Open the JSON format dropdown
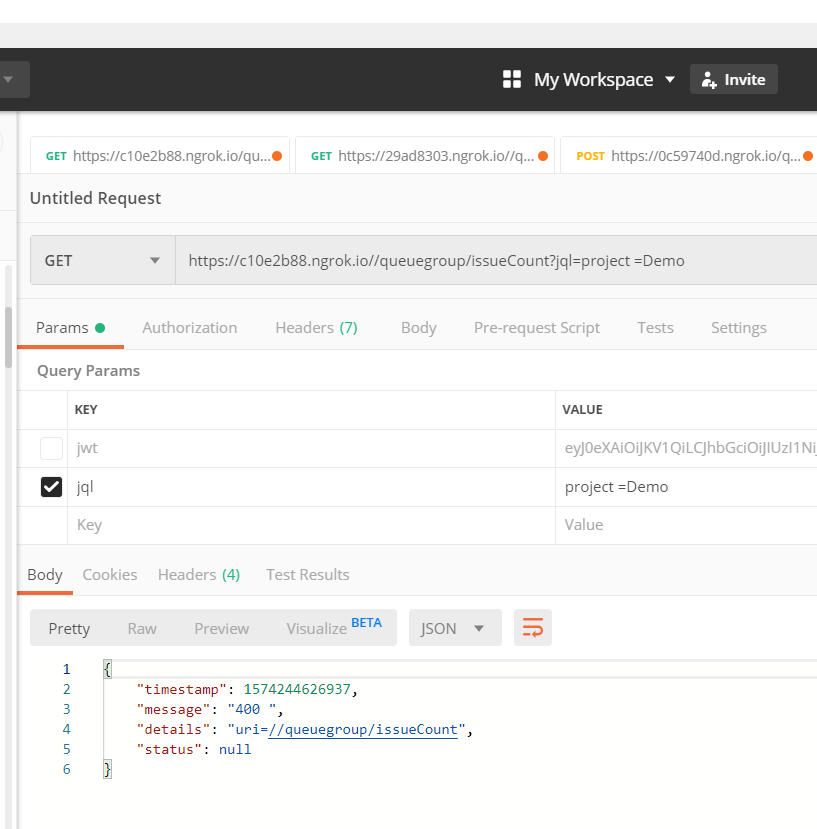This screenshot has width=817, height=829. 454,628
